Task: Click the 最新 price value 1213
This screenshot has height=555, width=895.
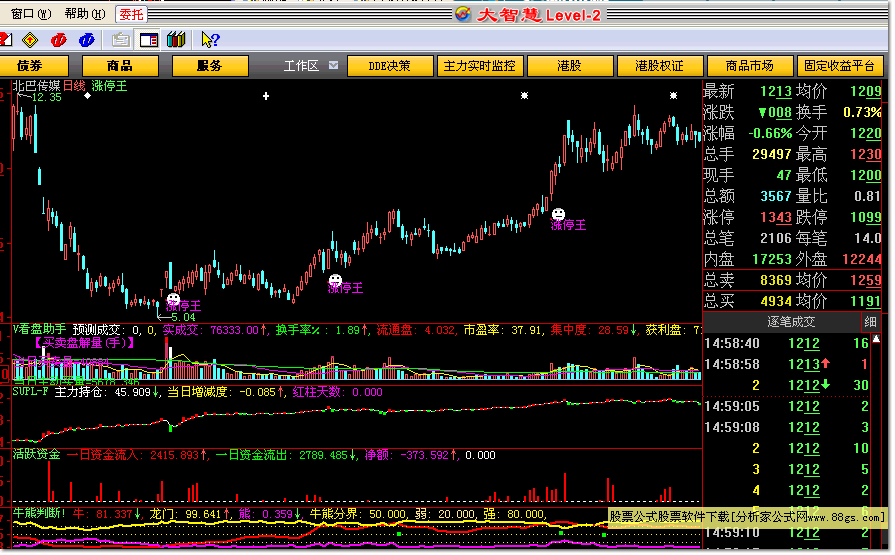Action: [776, 91]
